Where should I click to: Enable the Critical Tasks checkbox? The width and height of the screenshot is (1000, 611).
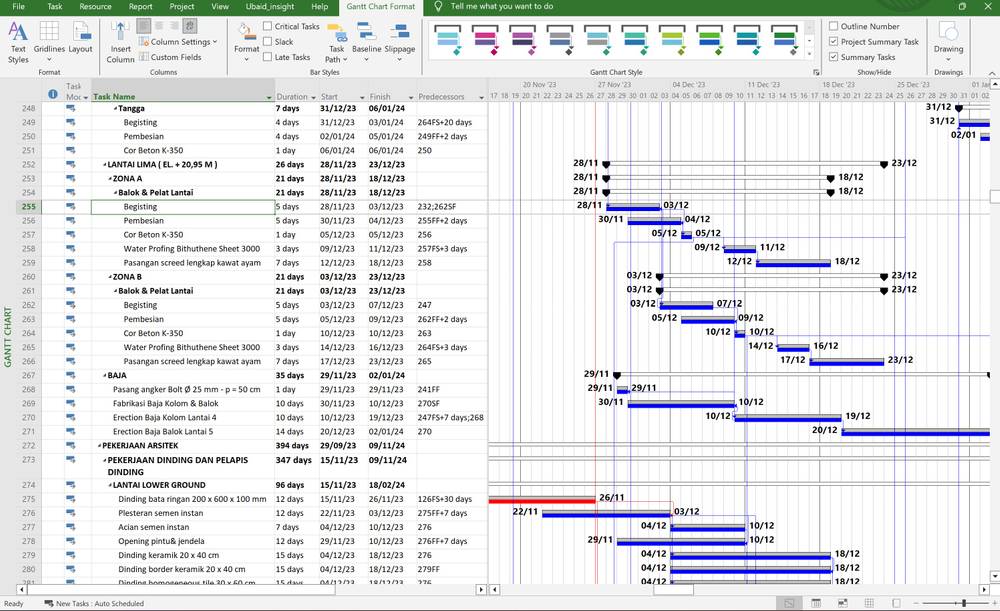click(268, 26)
